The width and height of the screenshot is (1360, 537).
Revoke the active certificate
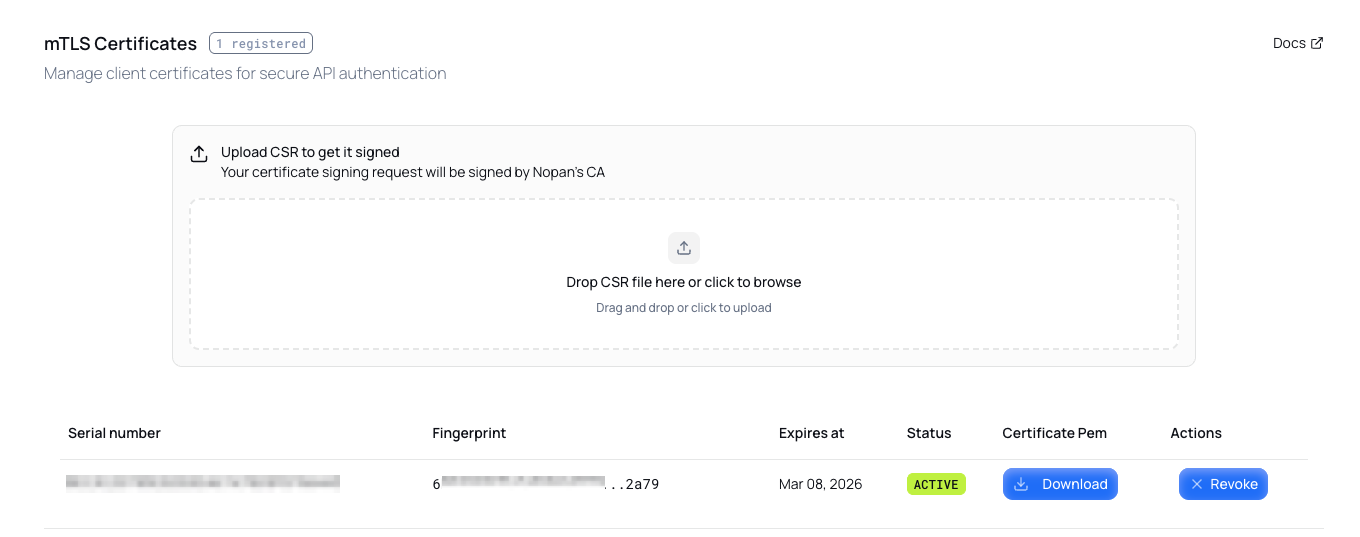(x=1223, y=484)
